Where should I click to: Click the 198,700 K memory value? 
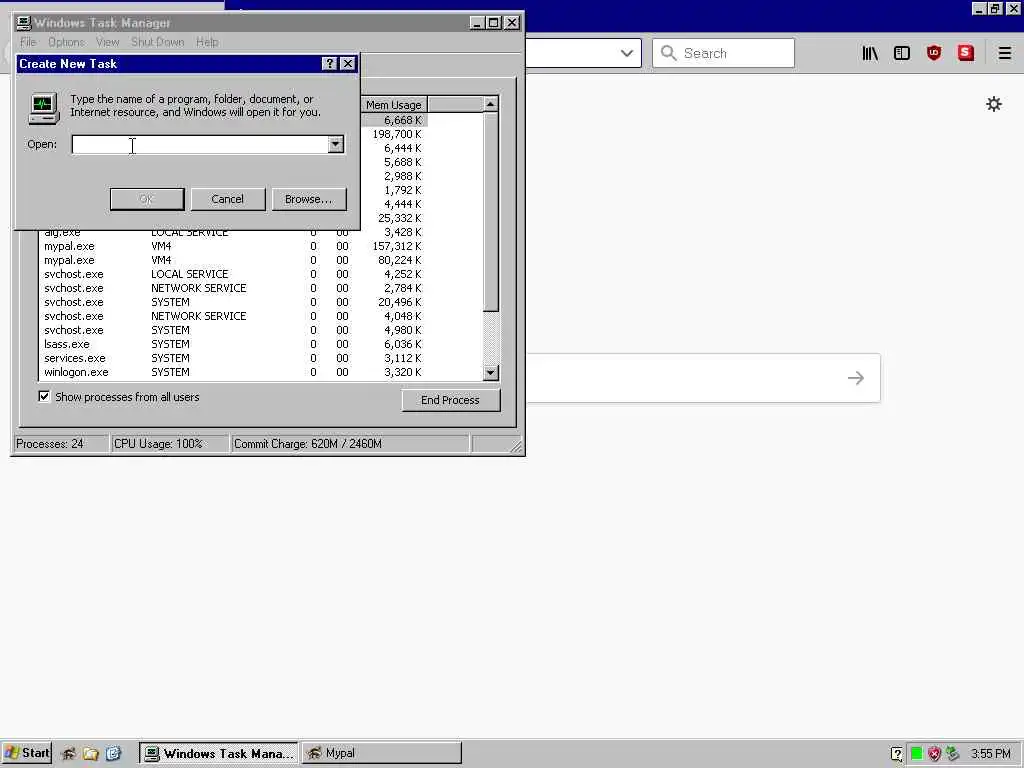(x=396, y=134)
